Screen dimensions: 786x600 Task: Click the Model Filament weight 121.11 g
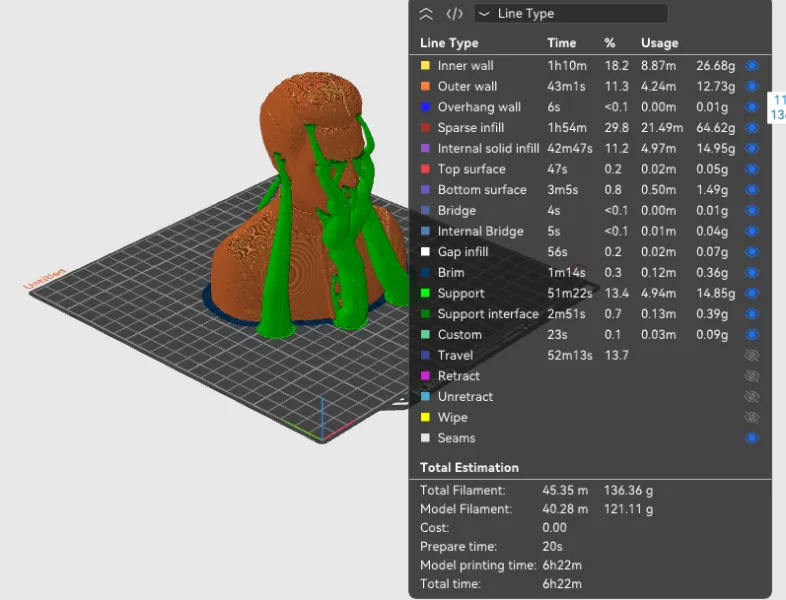628,509
